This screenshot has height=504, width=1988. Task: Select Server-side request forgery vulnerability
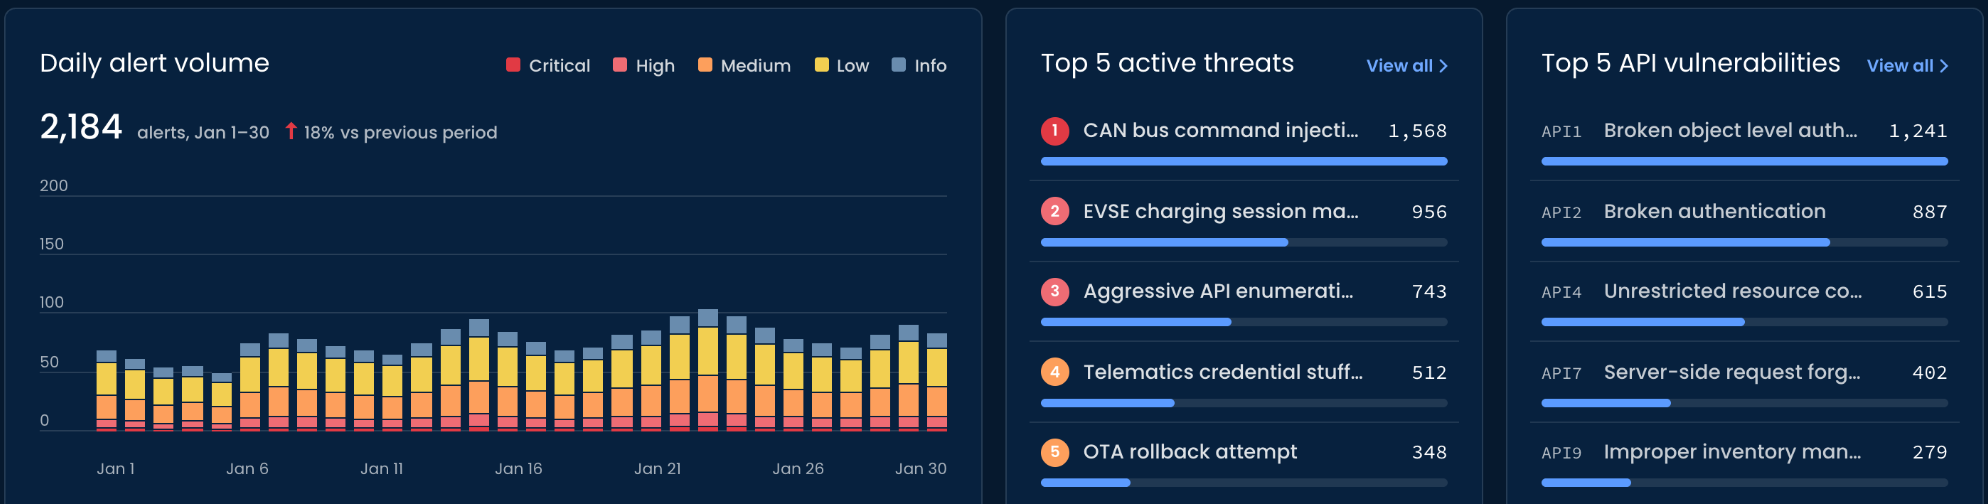1744,382
